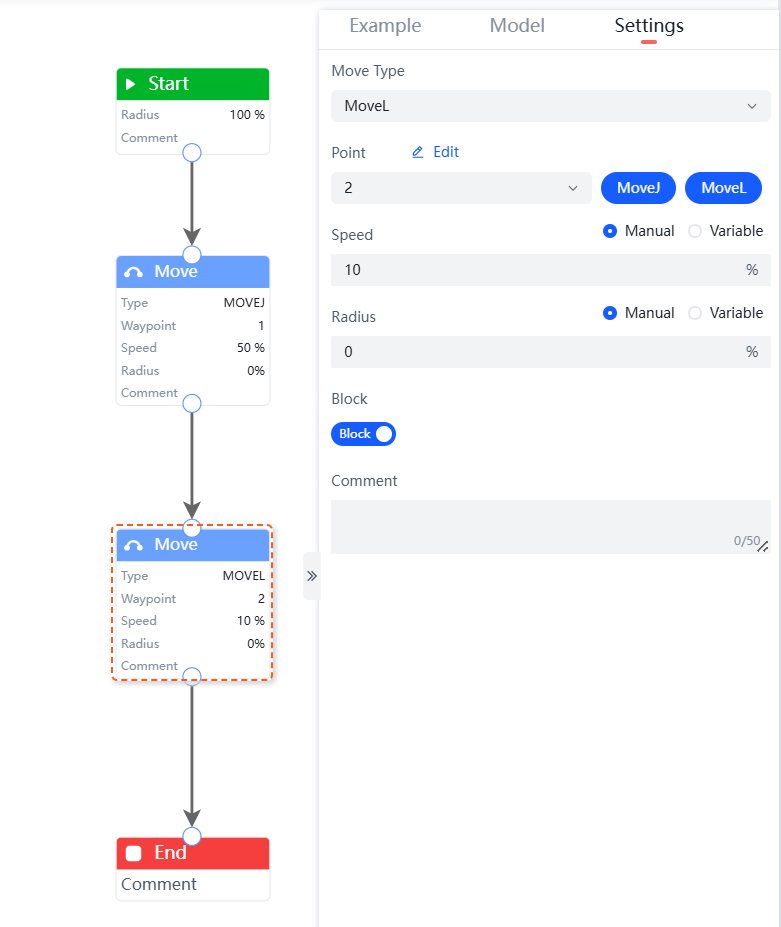Image resolution: width=781 pixels, height=927 pixels.
Task: Collapse the settings panel with the double-chevron
Action: click(x=311, y=576)
